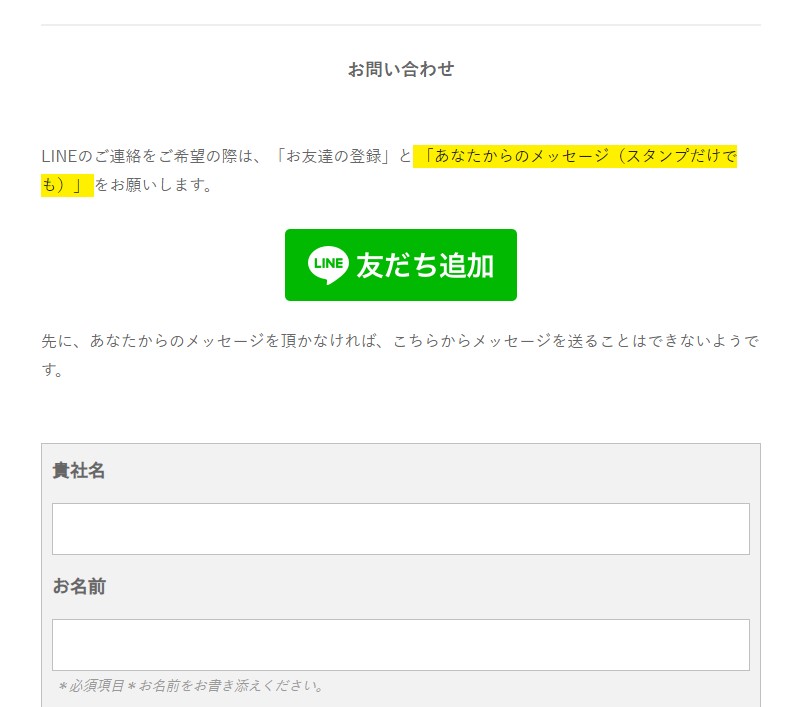The height and width of the screenshot is (707, 807).
Task: Select the お問い合わせ heading
Action: coord(400,69)
